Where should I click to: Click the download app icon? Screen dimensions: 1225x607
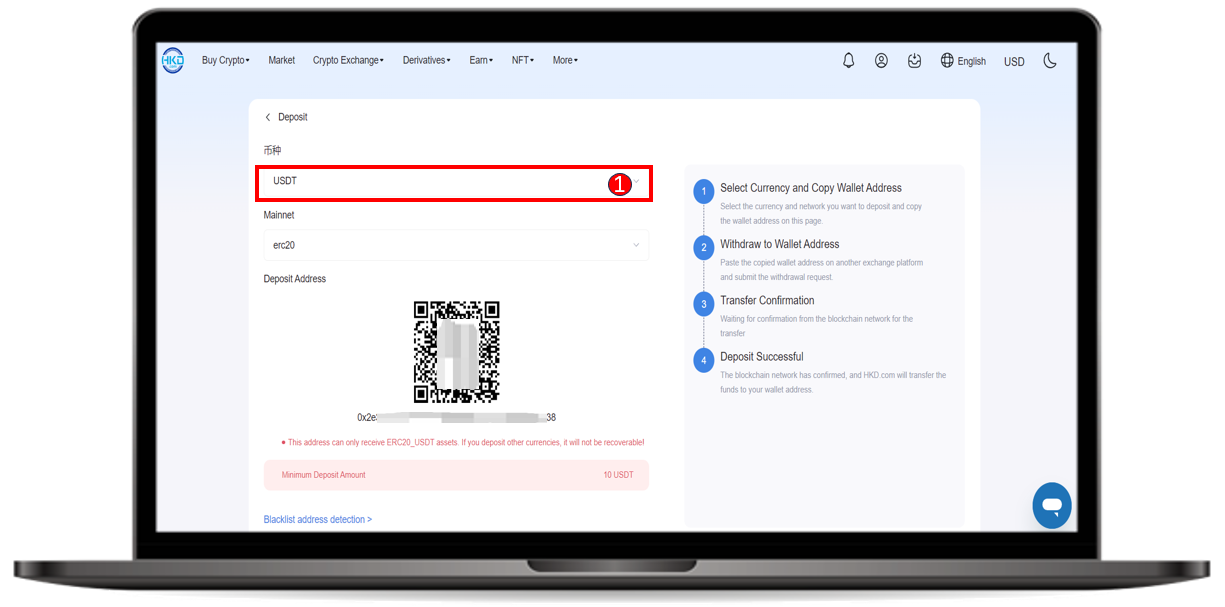(914, 60)
